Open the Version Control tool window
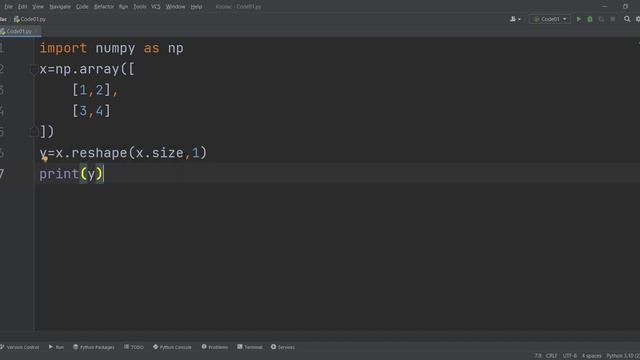Screen dimensions: 640x360 pyautogui.click(x=20, y=347)
